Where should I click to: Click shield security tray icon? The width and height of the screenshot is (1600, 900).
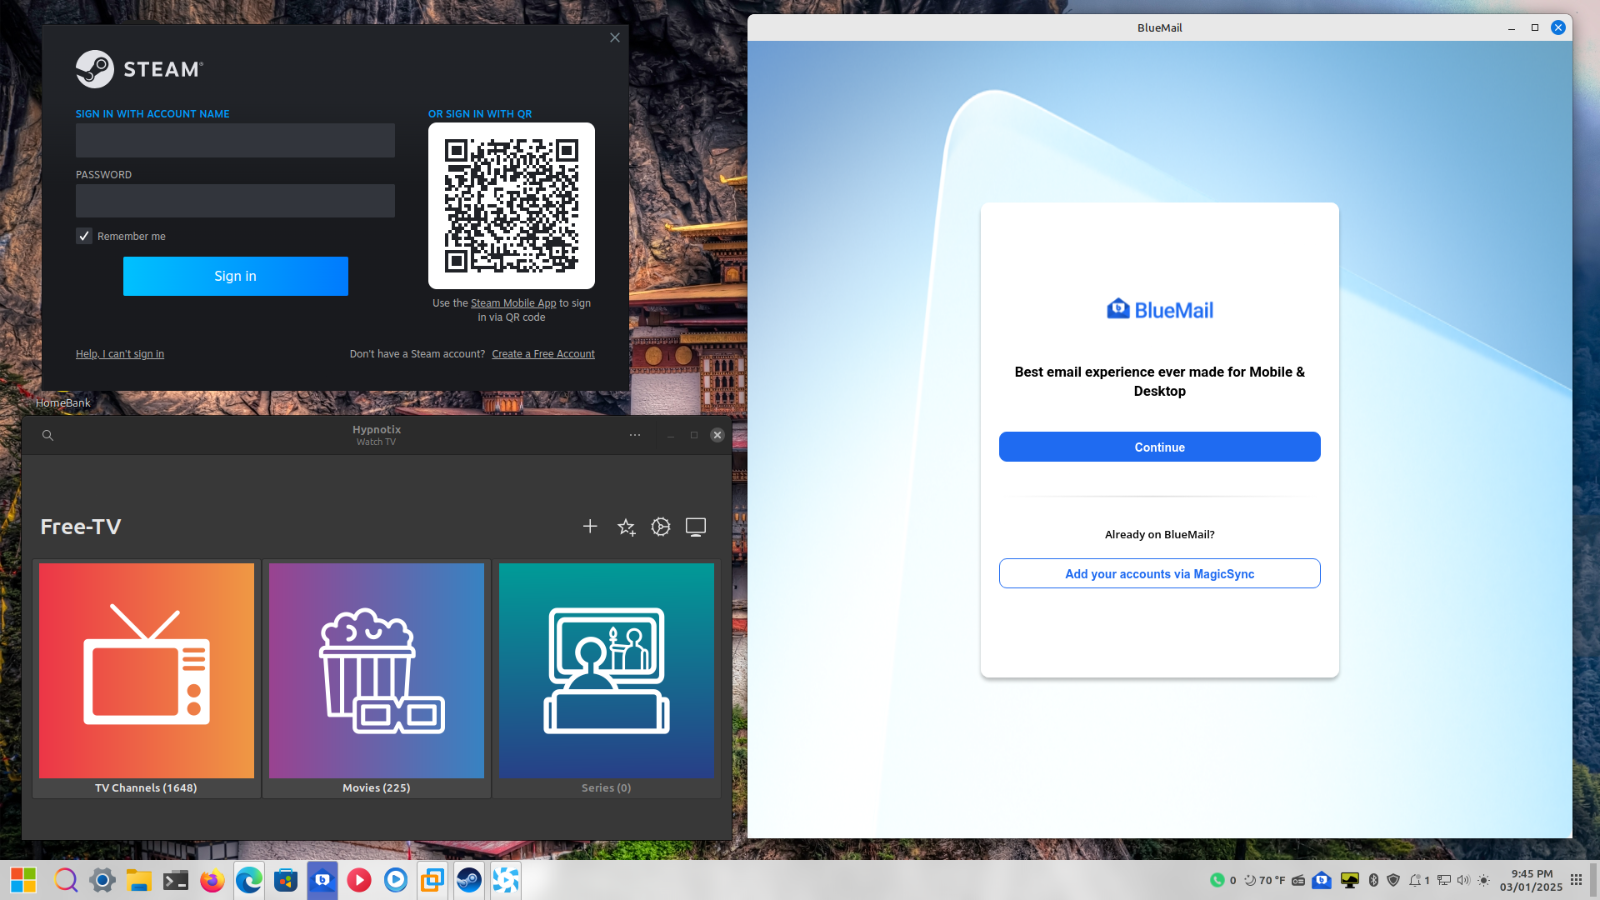(x=1393, y=880)
